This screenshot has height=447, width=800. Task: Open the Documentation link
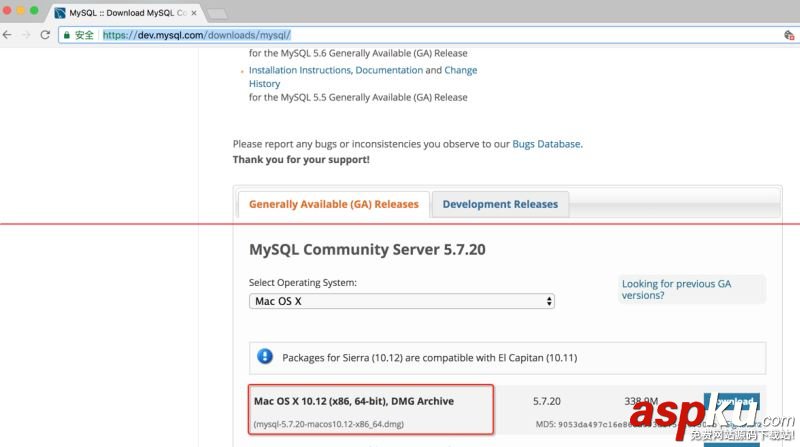(x=389, y=71)
